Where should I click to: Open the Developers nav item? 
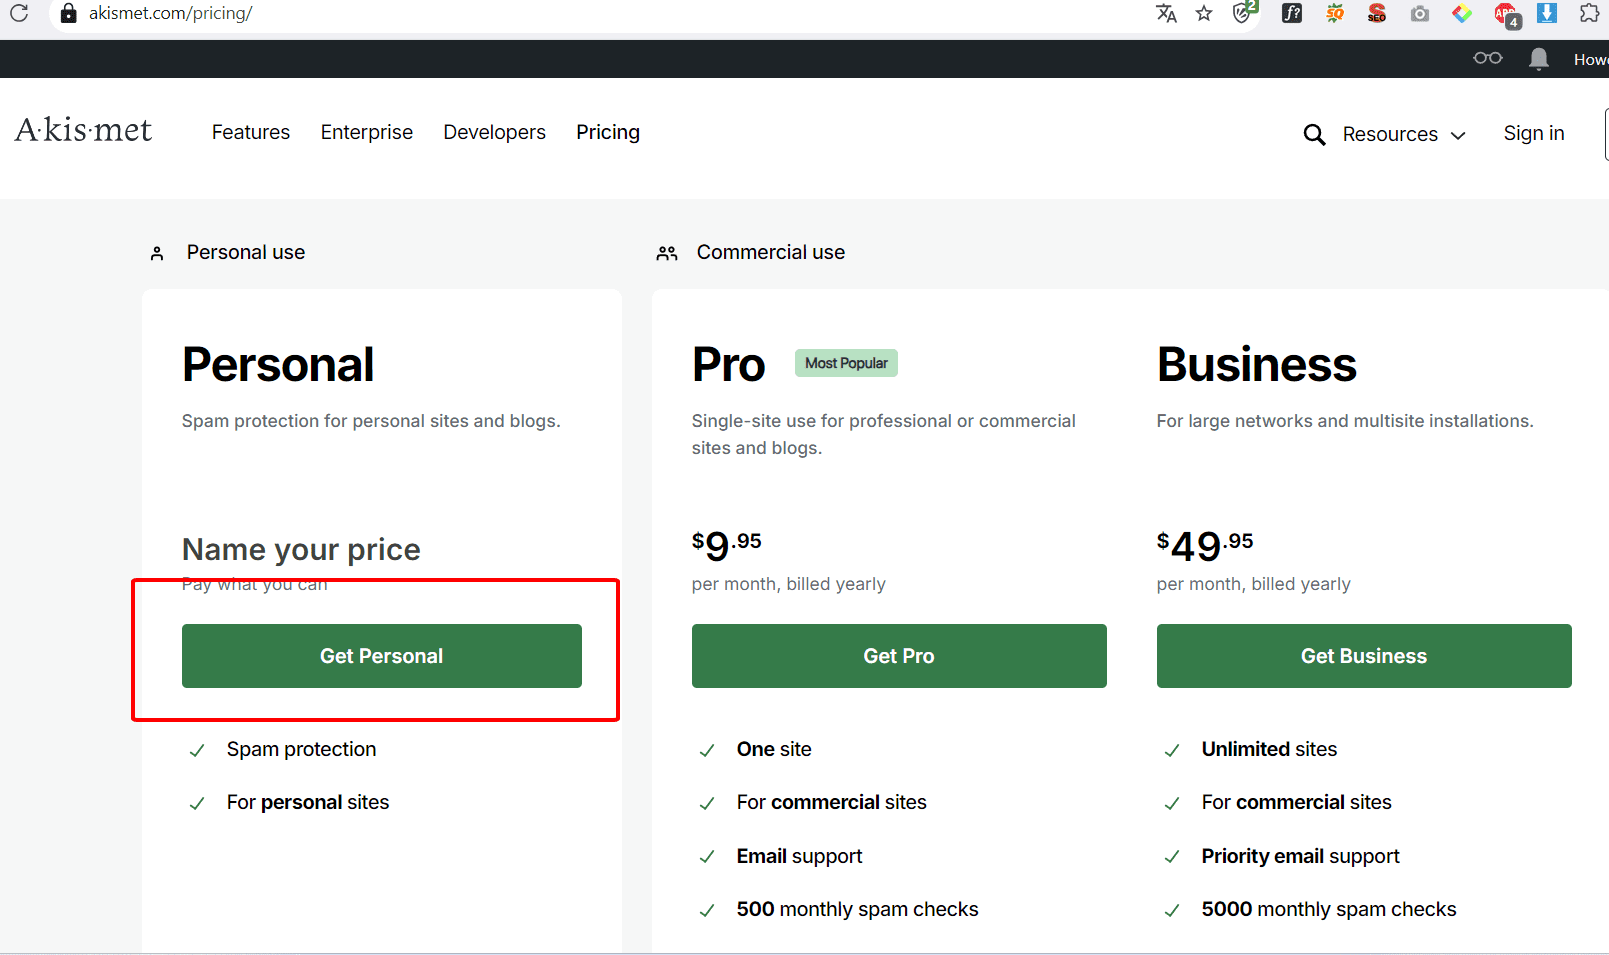[495, 132]
